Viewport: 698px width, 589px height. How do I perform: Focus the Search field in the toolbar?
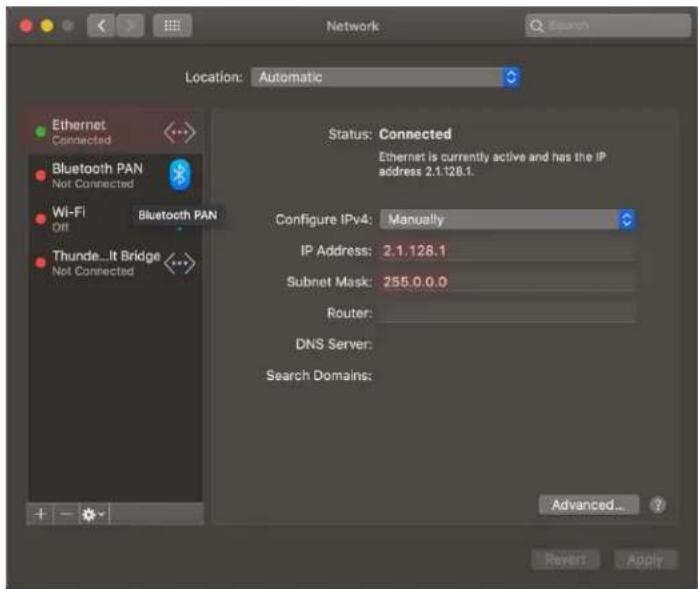(608, 26)
